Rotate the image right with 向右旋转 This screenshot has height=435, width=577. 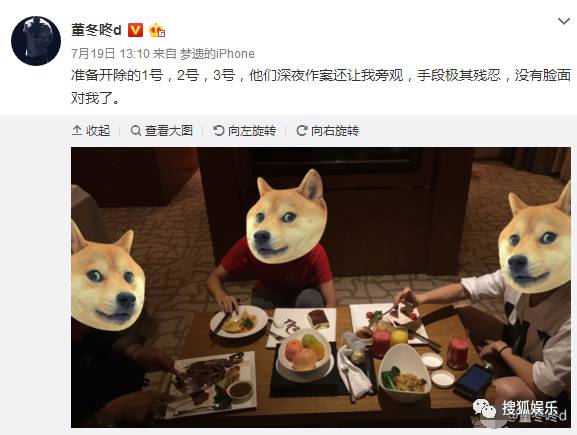click(328, 131)
